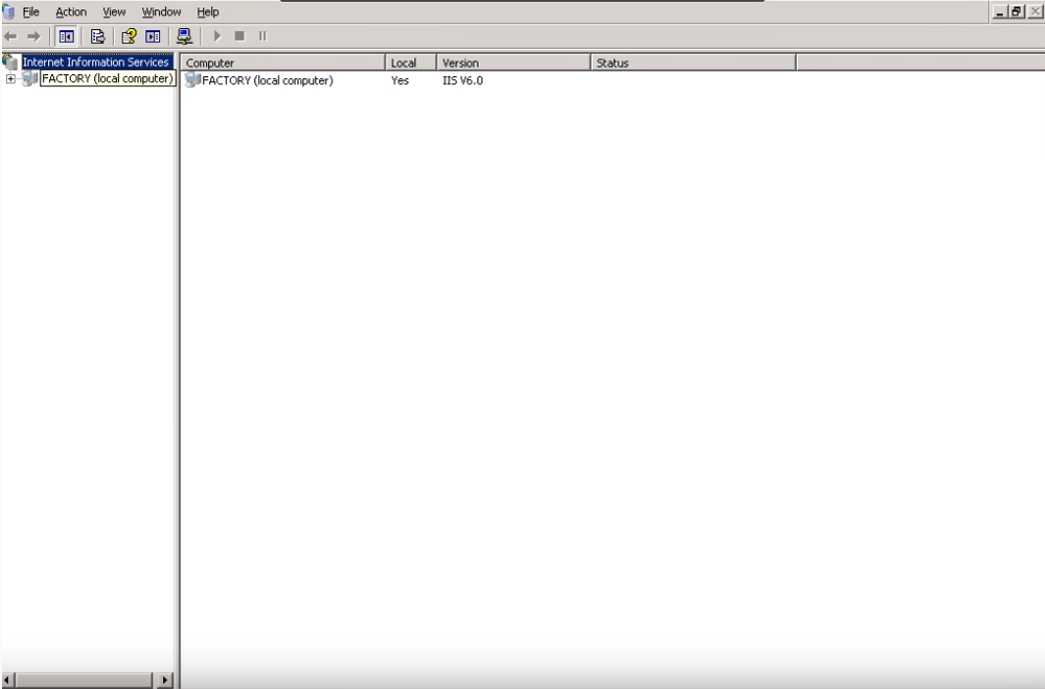This screenshot has height=689, width=1045.
Task: Click the Forward arrow toolbar icon
Action: point(33,37)
